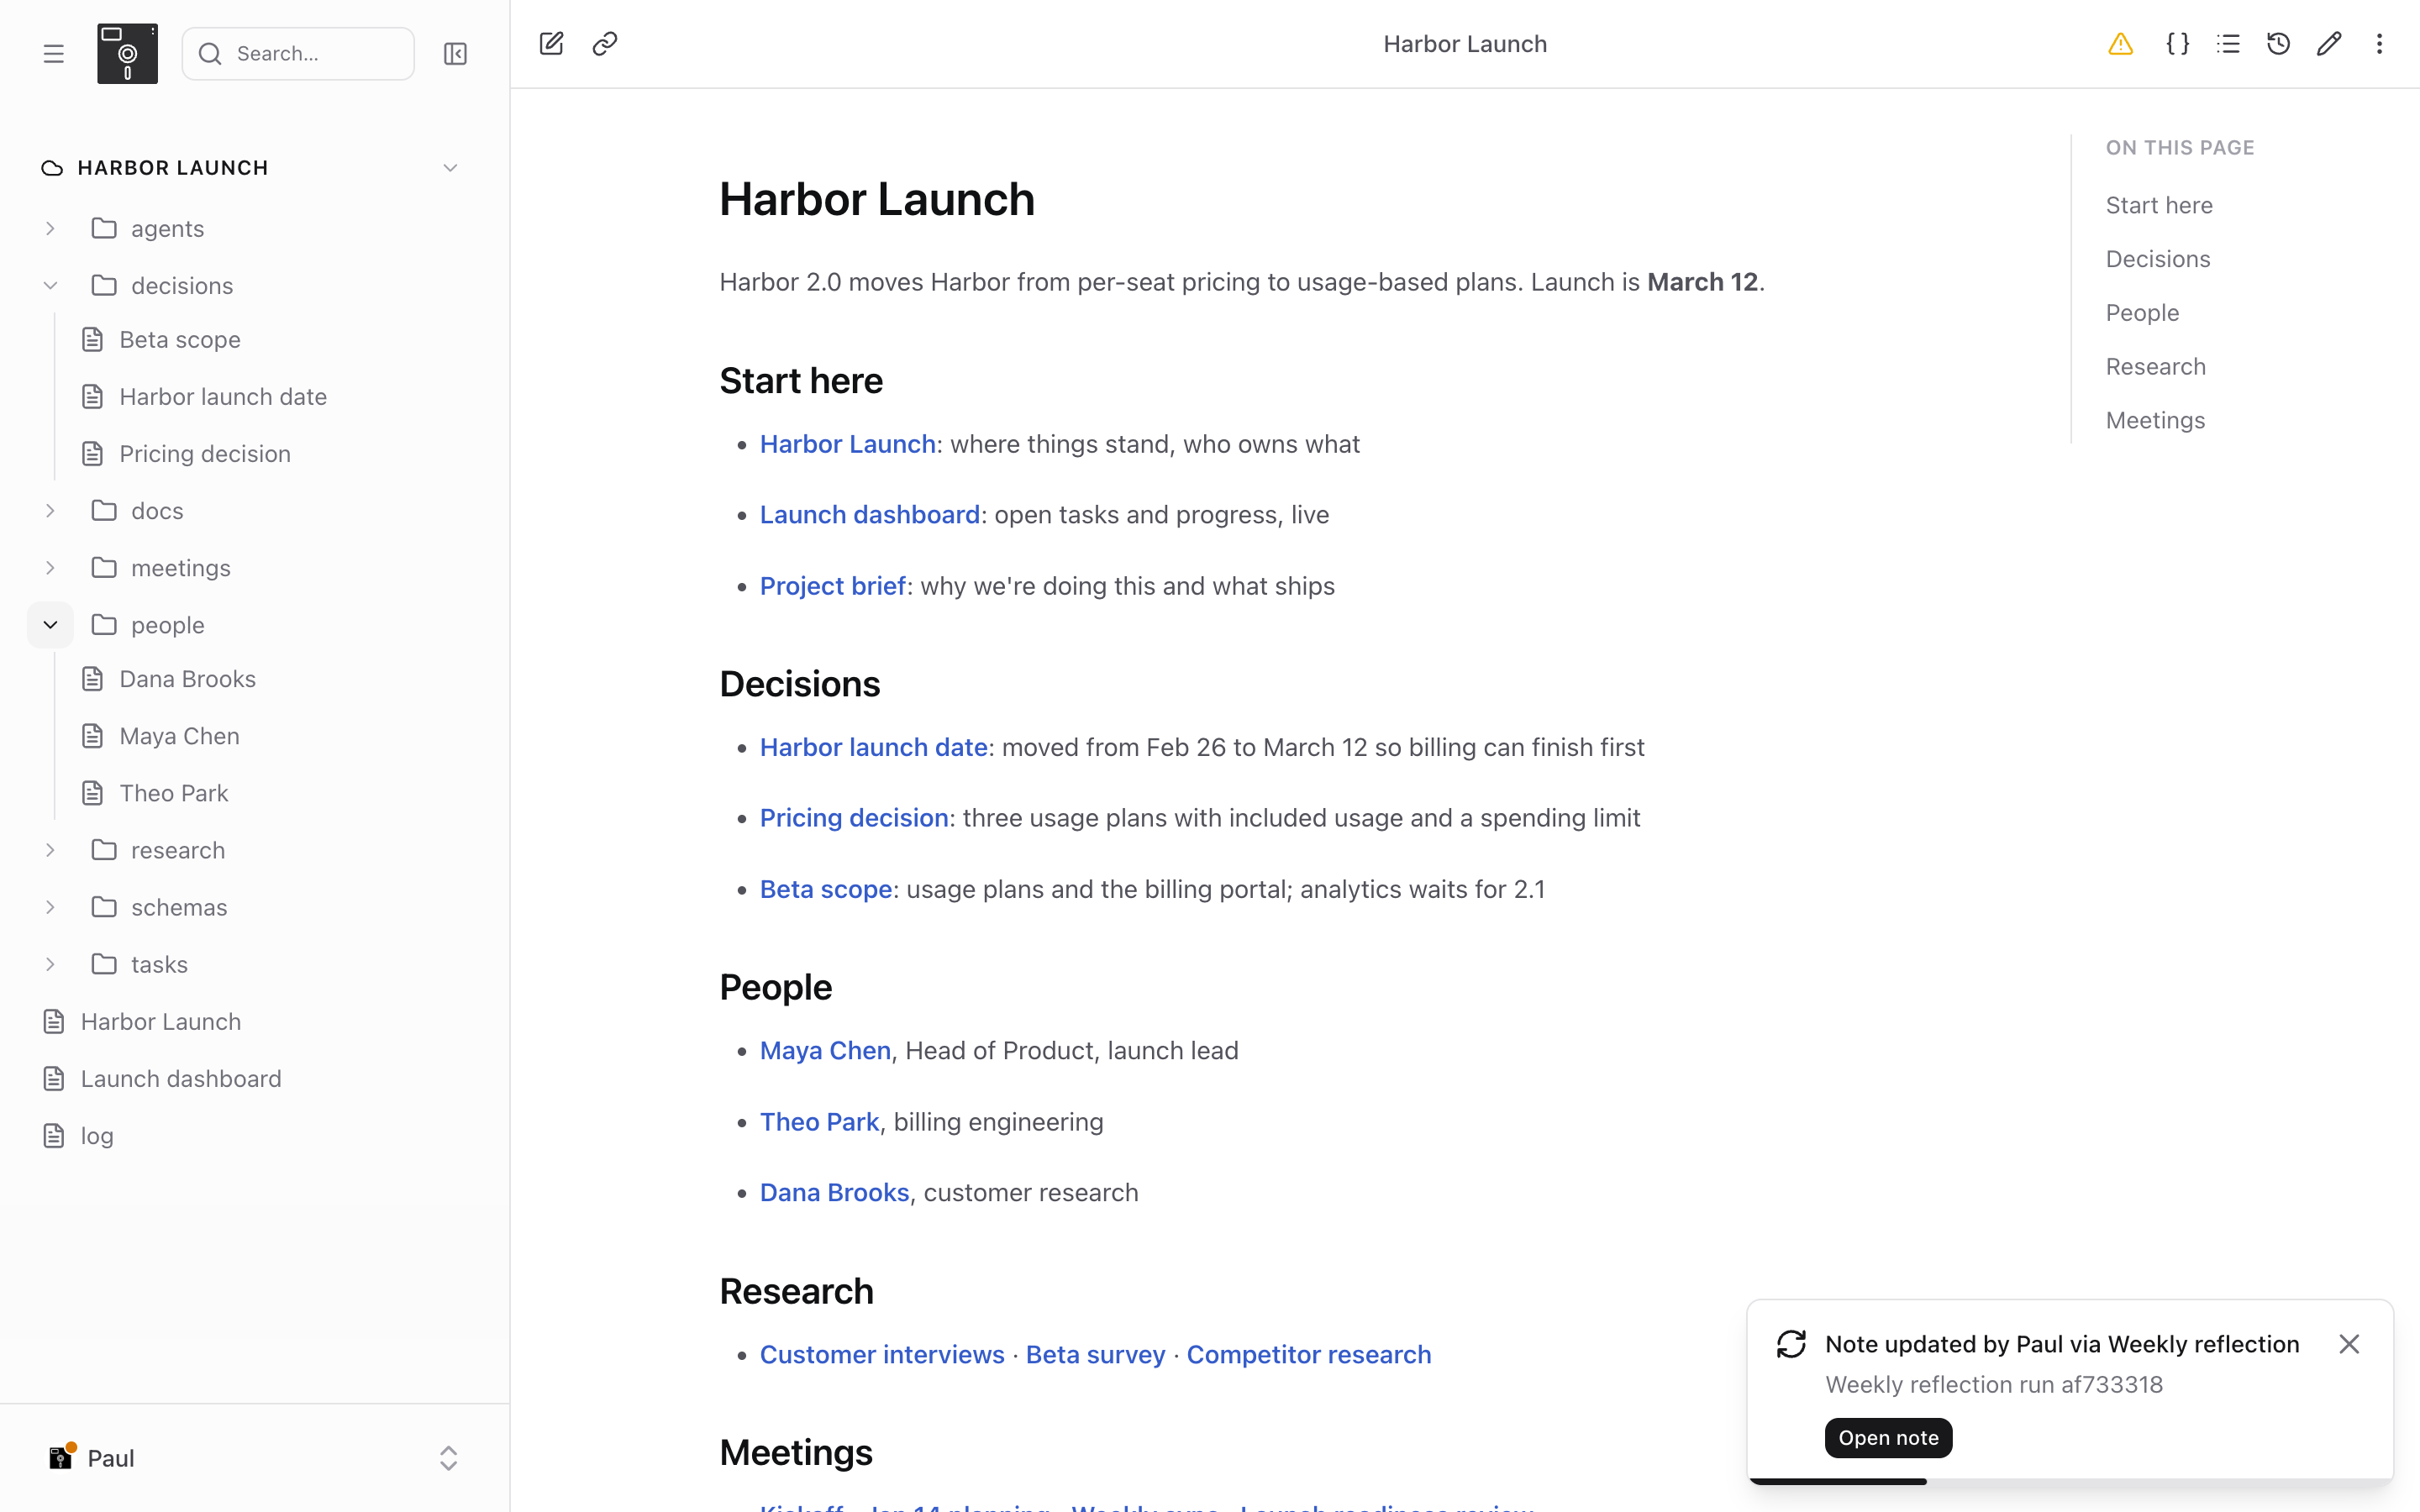Open the Beta survey link
The height and width of the screenshot is (1512, 2420).
click(x=1095, y=1354)
